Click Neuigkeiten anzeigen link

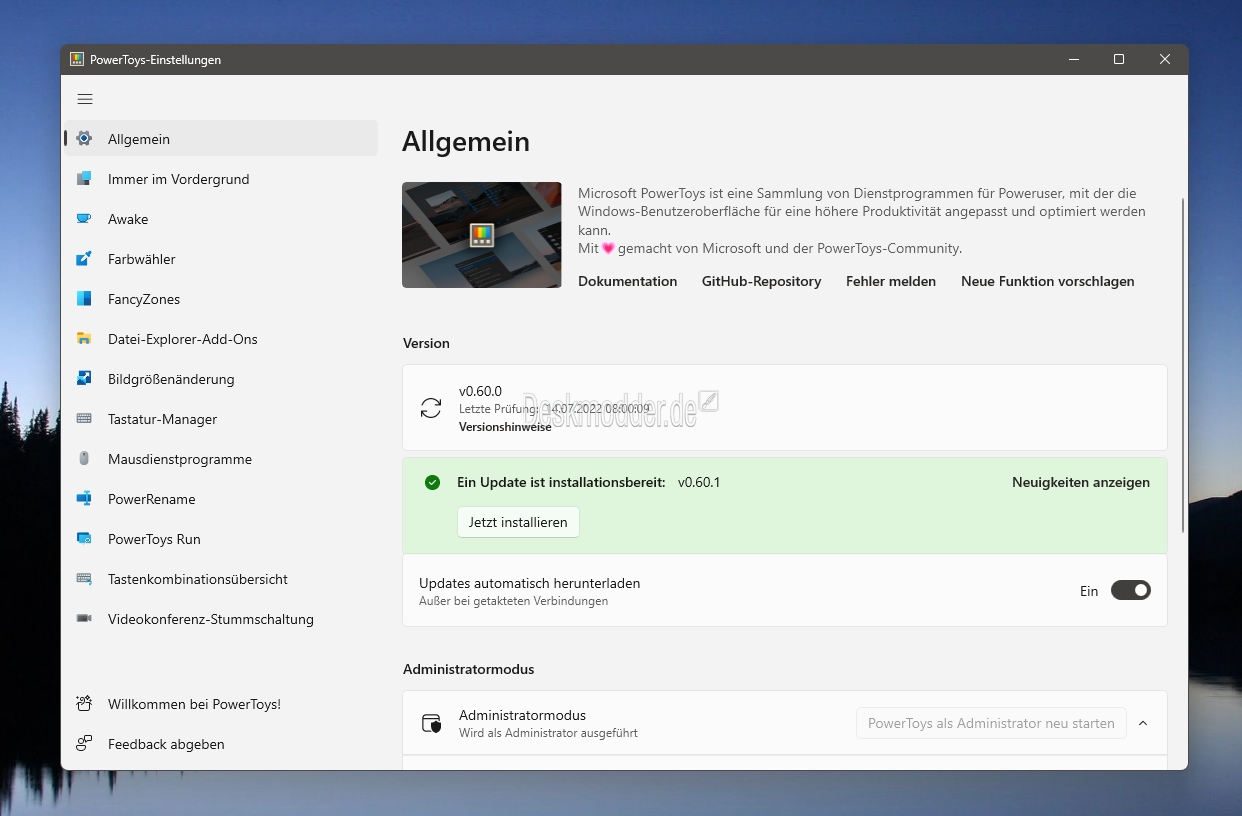(x=1081, y=482)
